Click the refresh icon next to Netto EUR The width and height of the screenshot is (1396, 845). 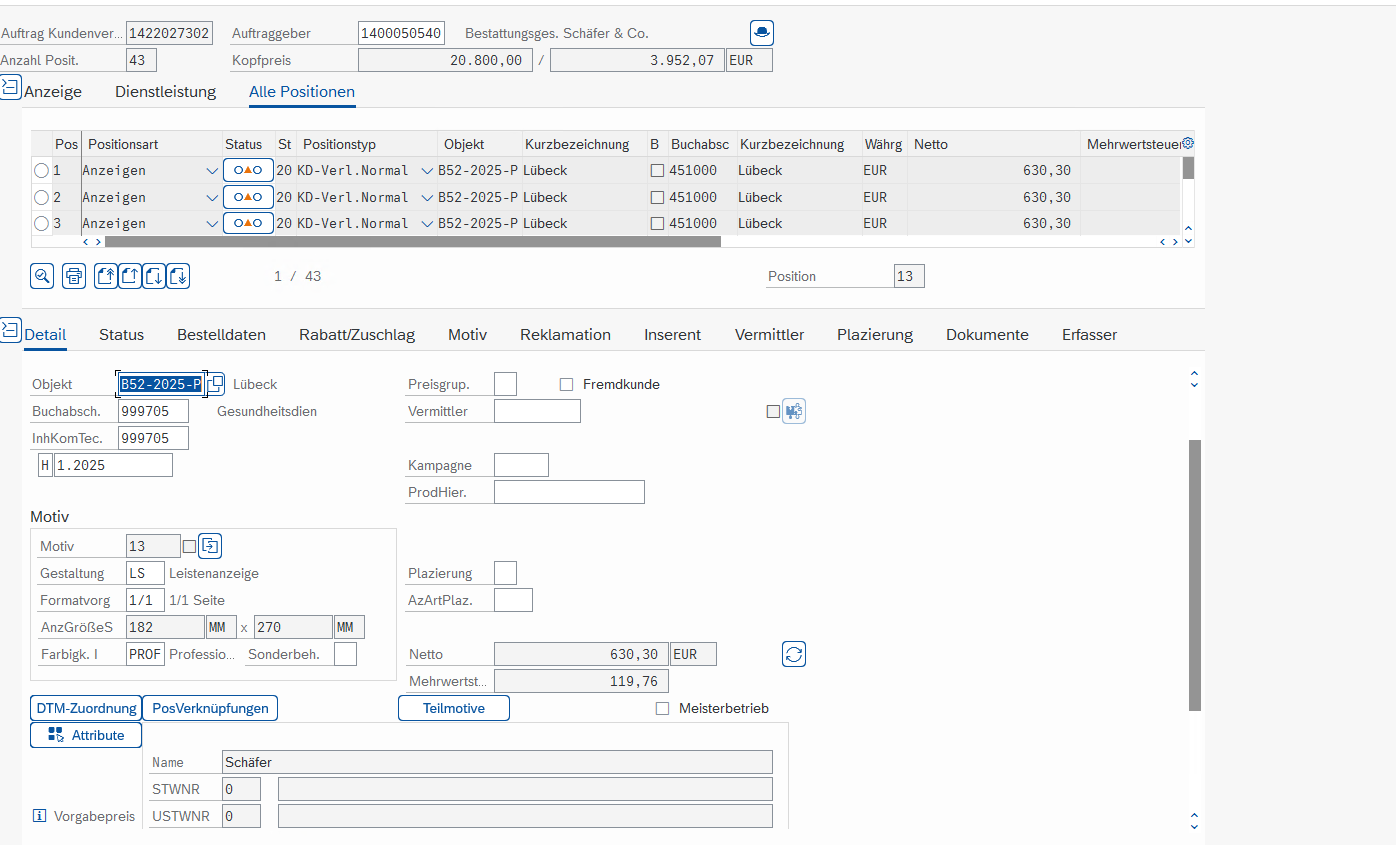794,654
